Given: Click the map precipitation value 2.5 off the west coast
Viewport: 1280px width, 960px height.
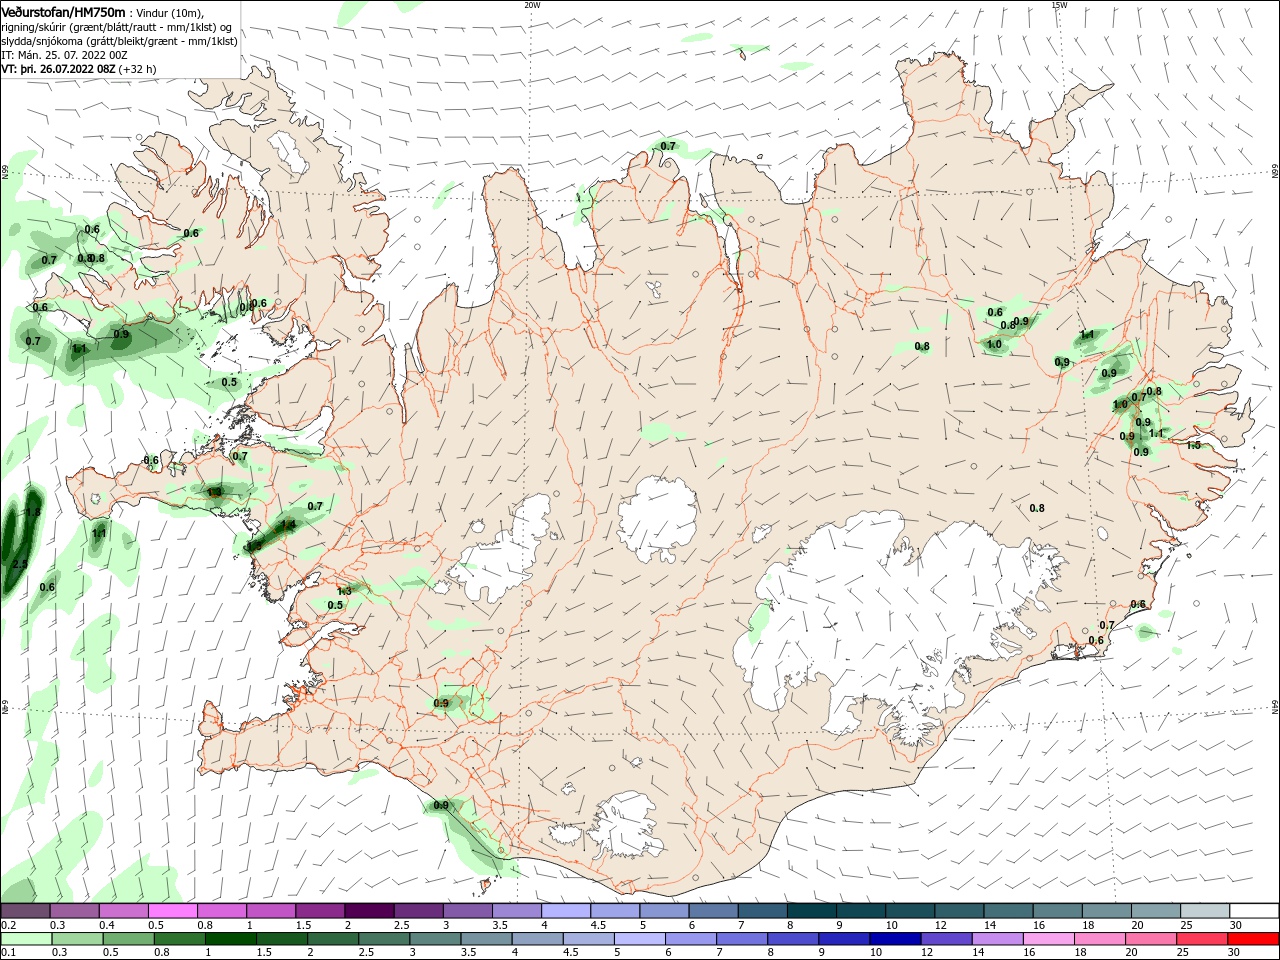Looking at the screenshot, I should tap(20, 565).
